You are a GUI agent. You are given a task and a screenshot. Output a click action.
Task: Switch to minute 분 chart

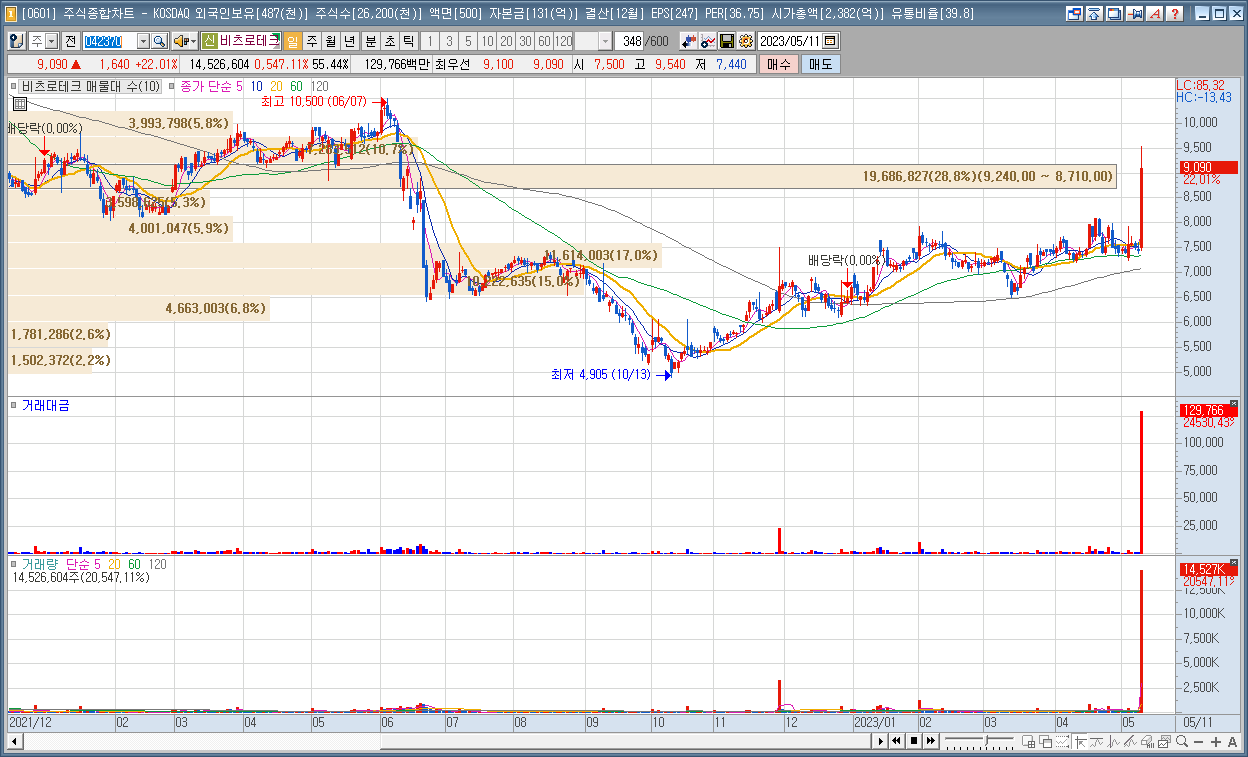[370, 41]
